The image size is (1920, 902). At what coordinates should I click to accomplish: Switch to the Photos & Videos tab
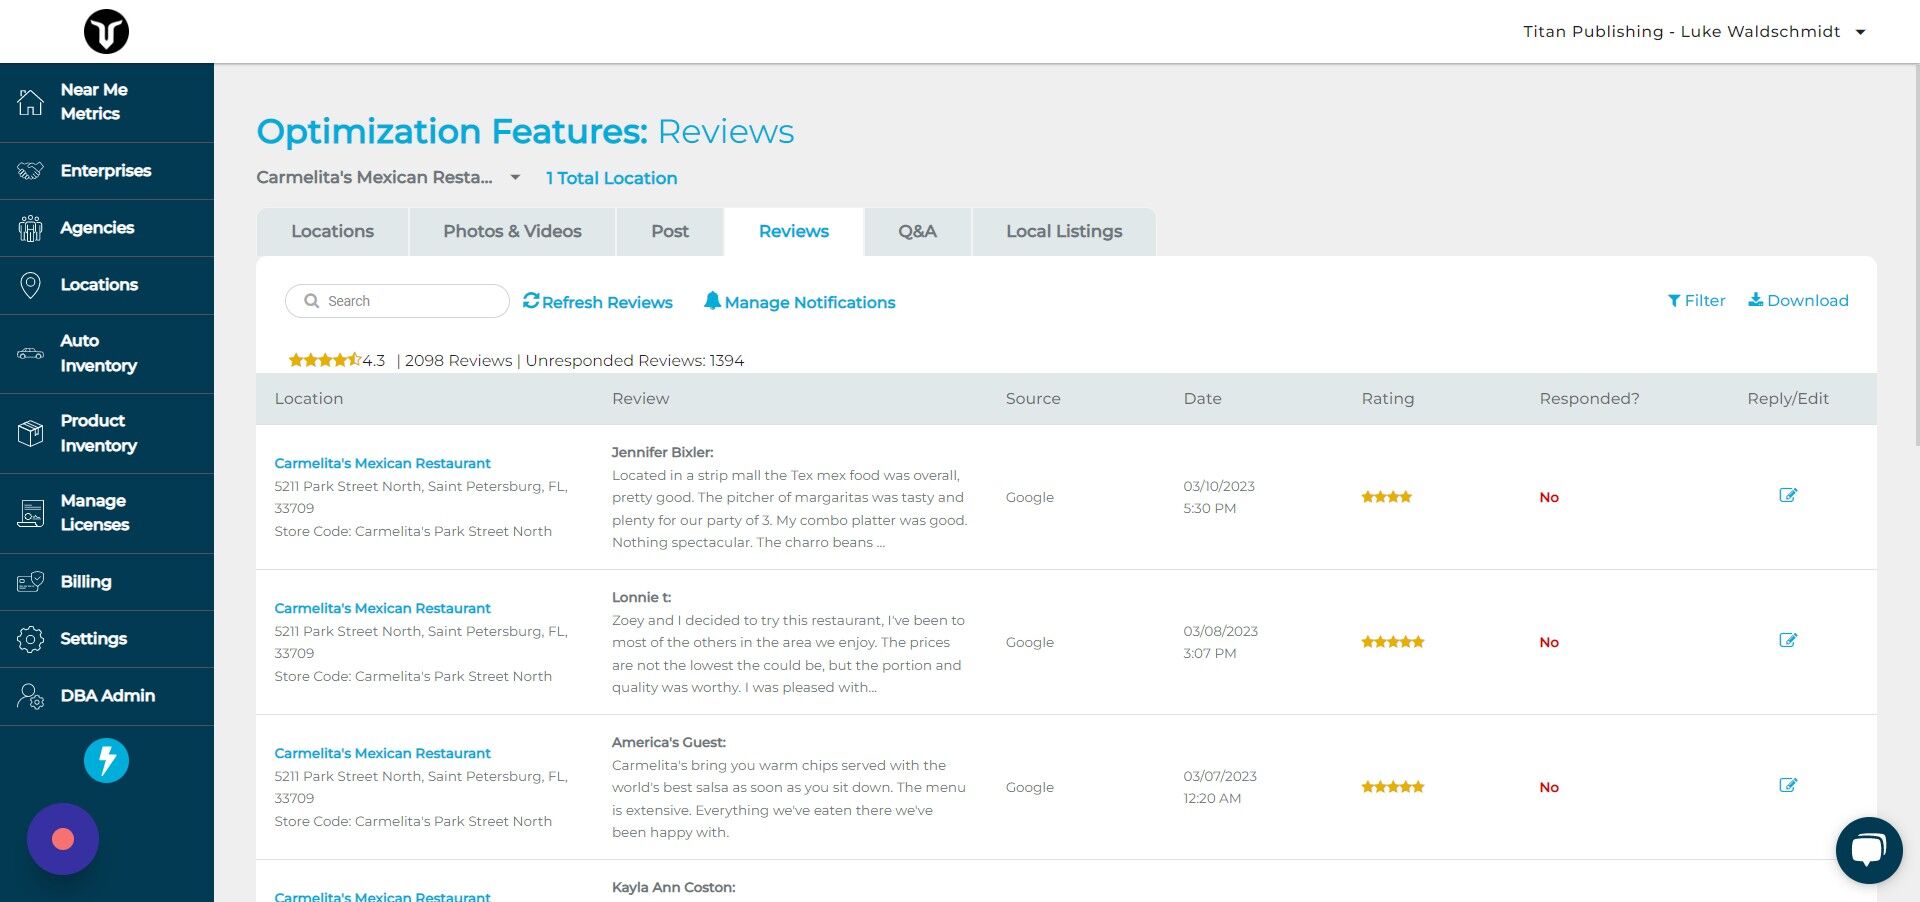[x=512, y=232]
